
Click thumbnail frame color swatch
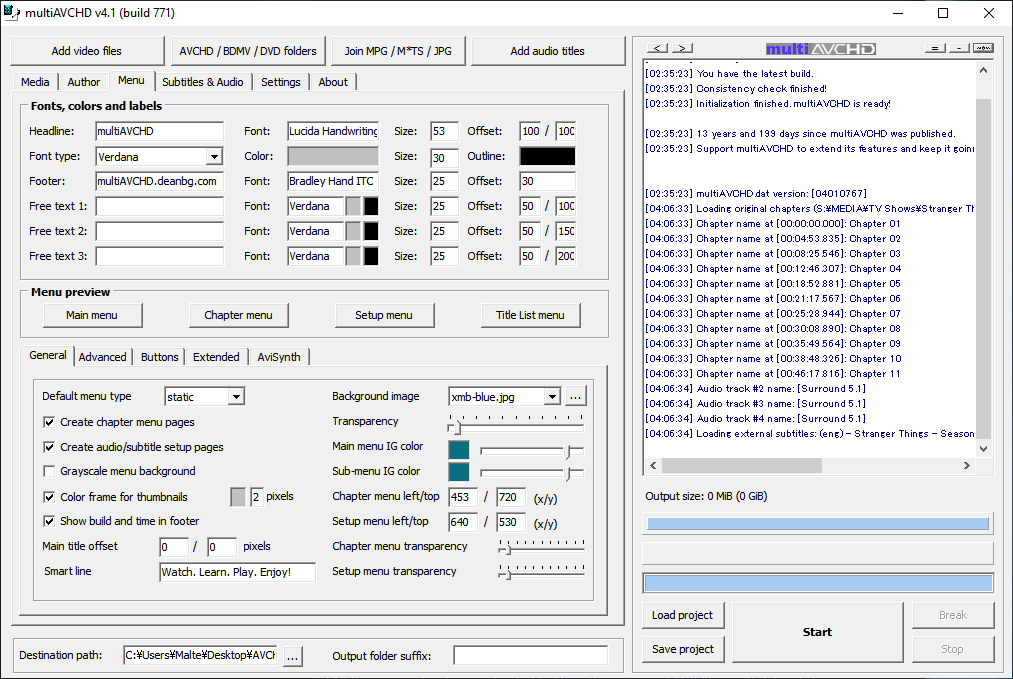[238, 497]
